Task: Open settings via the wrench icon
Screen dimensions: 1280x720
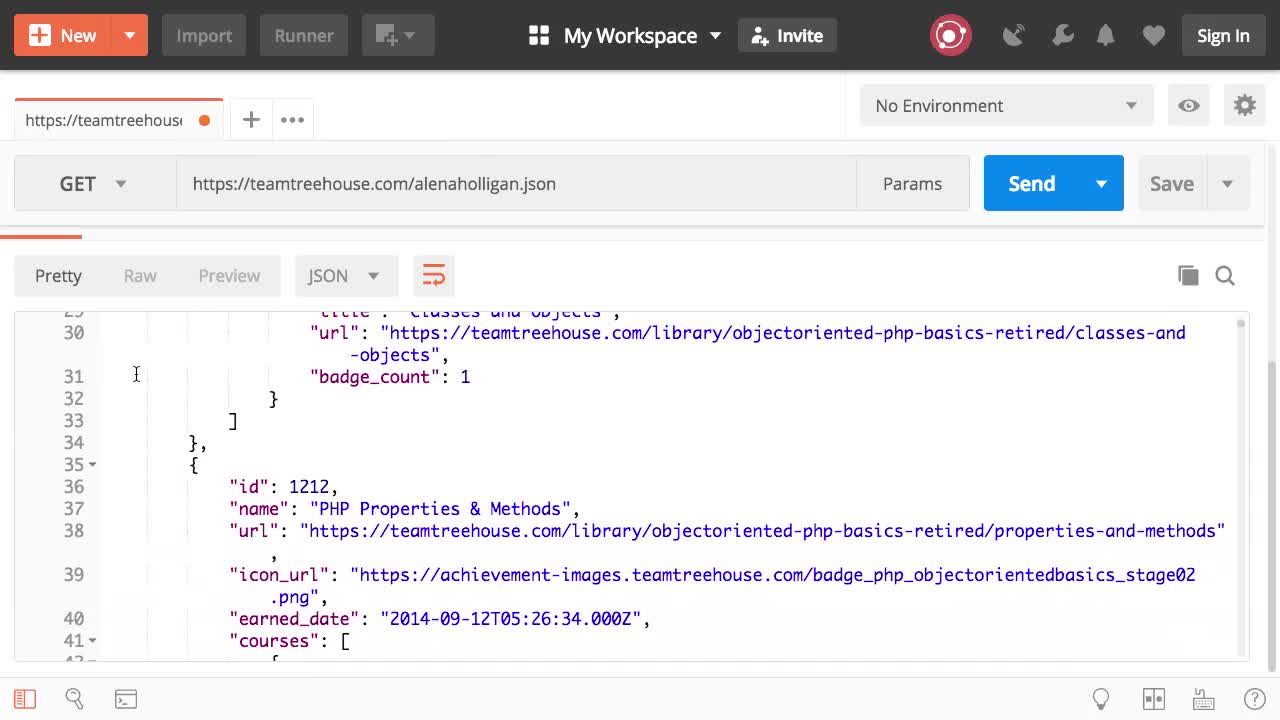Action: [1062, 36]
